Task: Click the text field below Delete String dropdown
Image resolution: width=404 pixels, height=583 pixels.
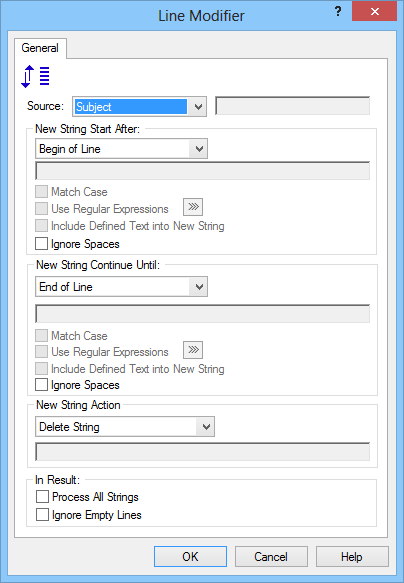Action: pyautogui.click(x=203, y=452)
